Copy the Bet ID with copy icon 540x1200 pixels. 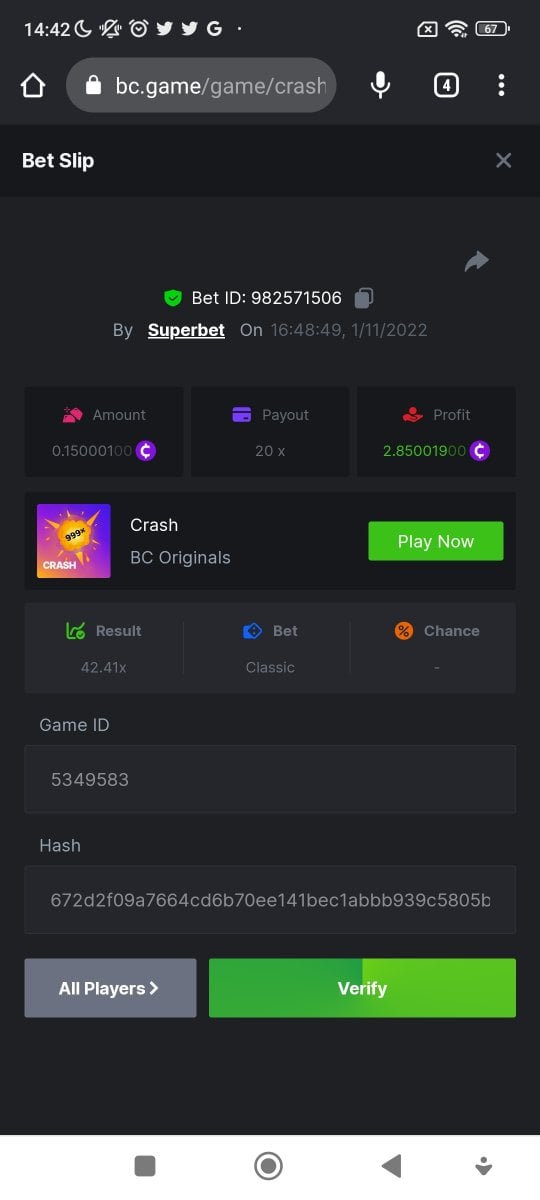click(364, 298)
